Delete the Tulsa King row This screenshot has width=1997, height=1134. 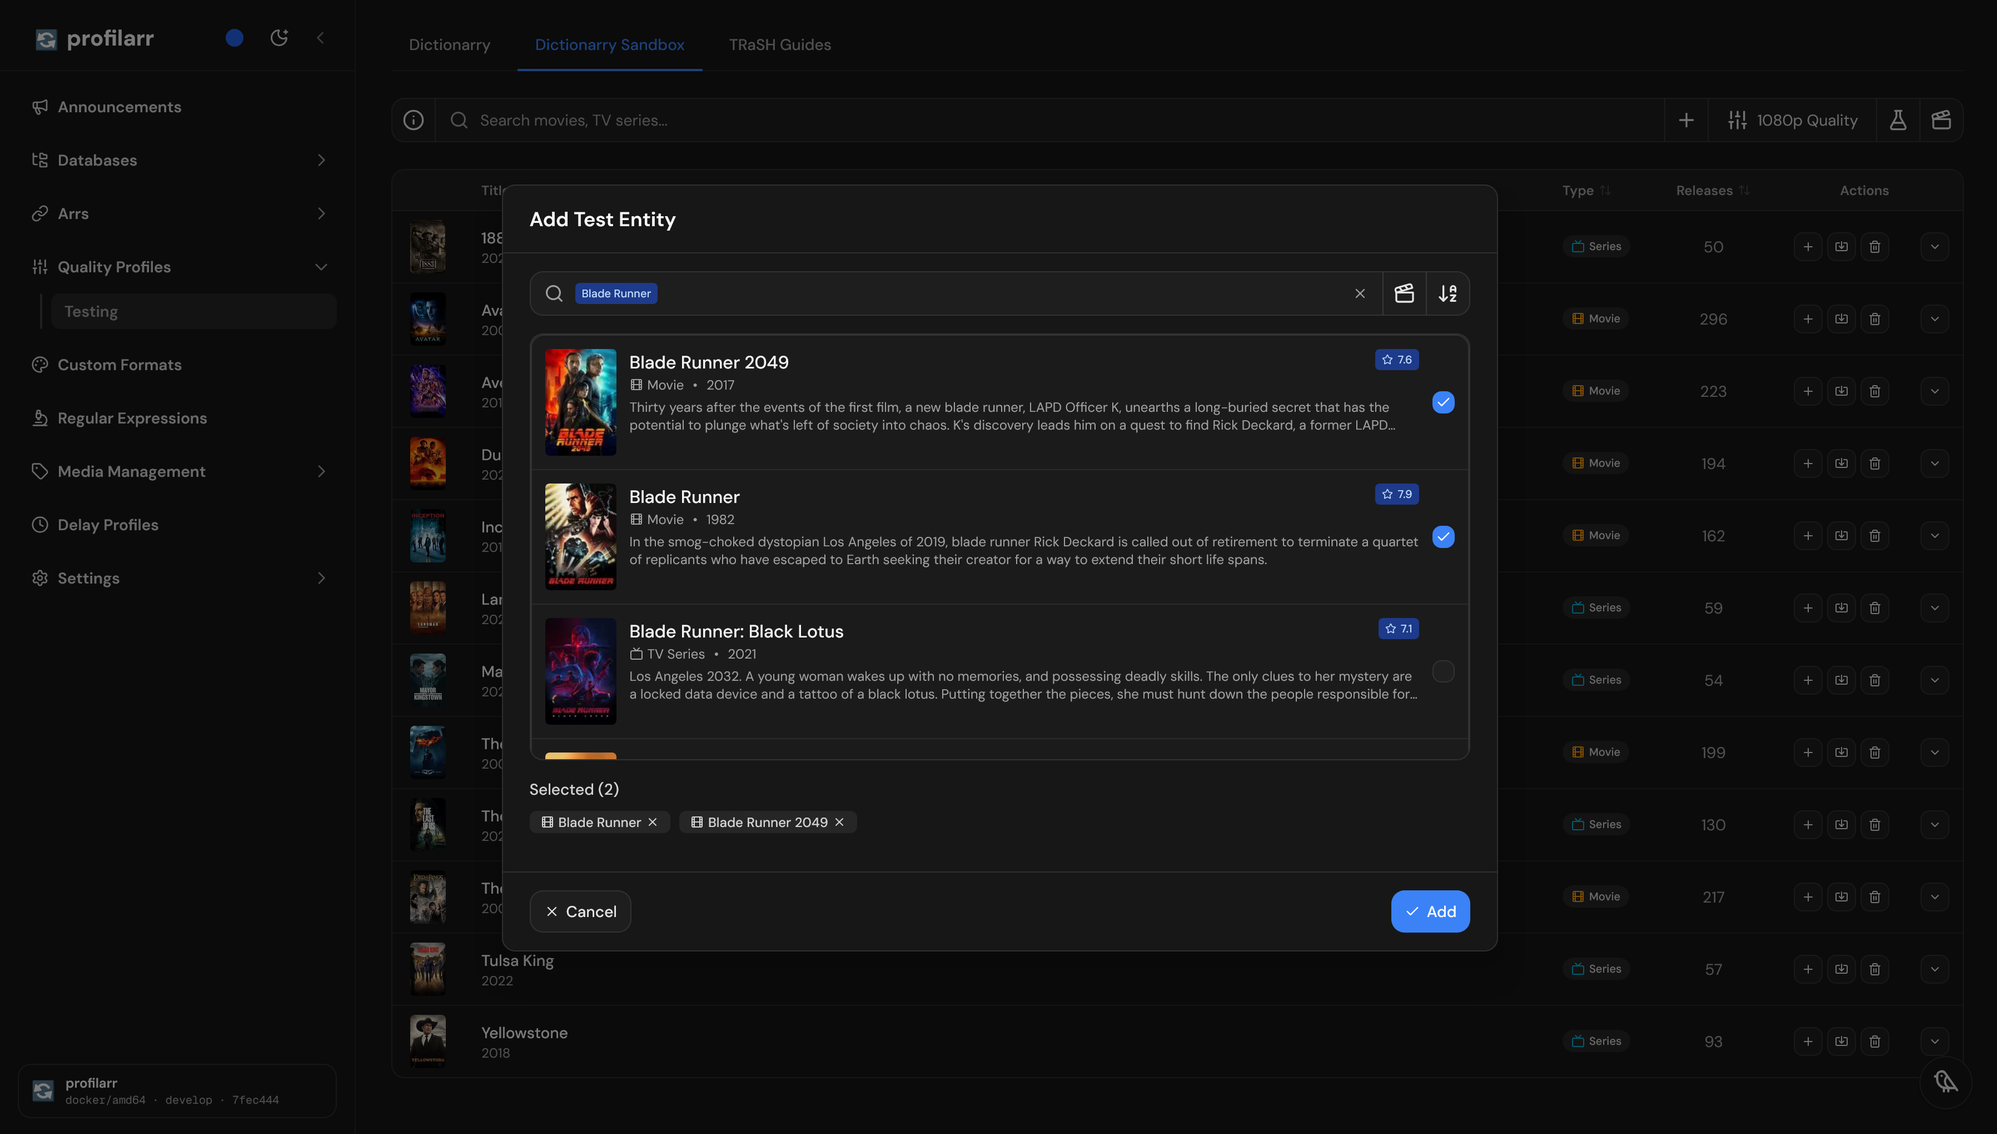tap(1875, 969)
